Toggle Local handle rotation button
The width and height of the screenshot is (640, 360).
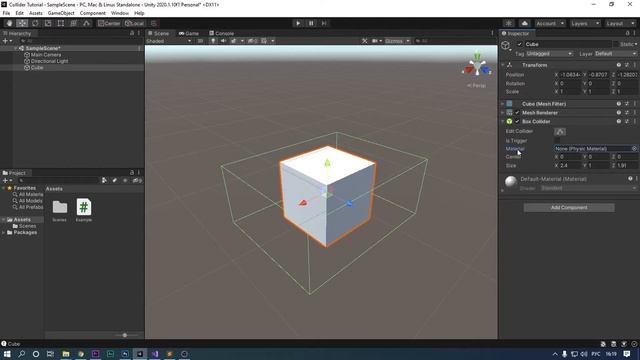point(134,23)
